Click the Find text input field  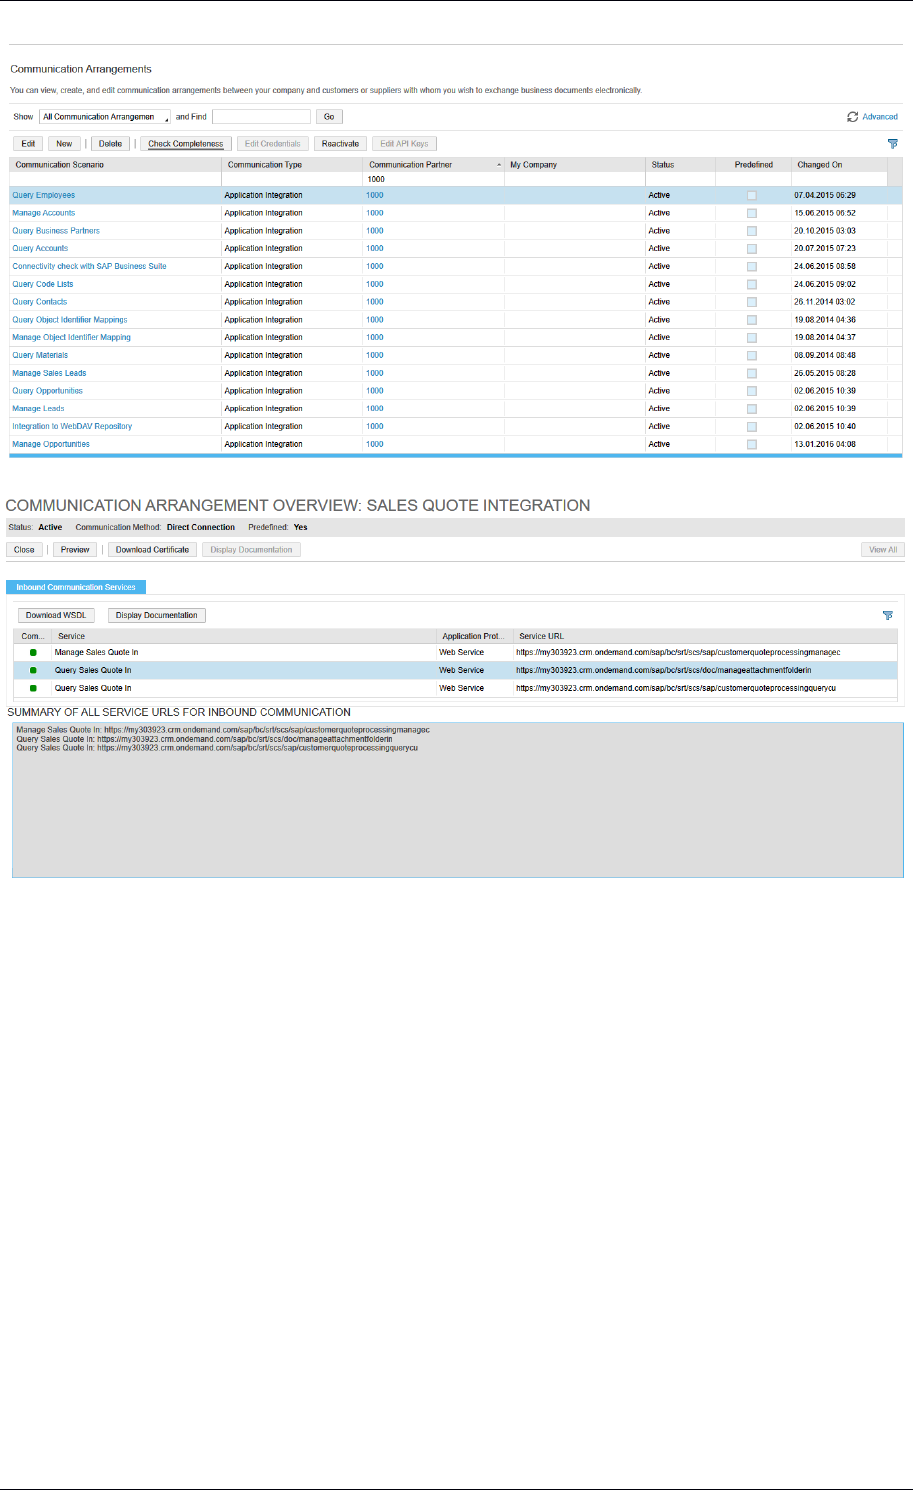coord(261,117)
